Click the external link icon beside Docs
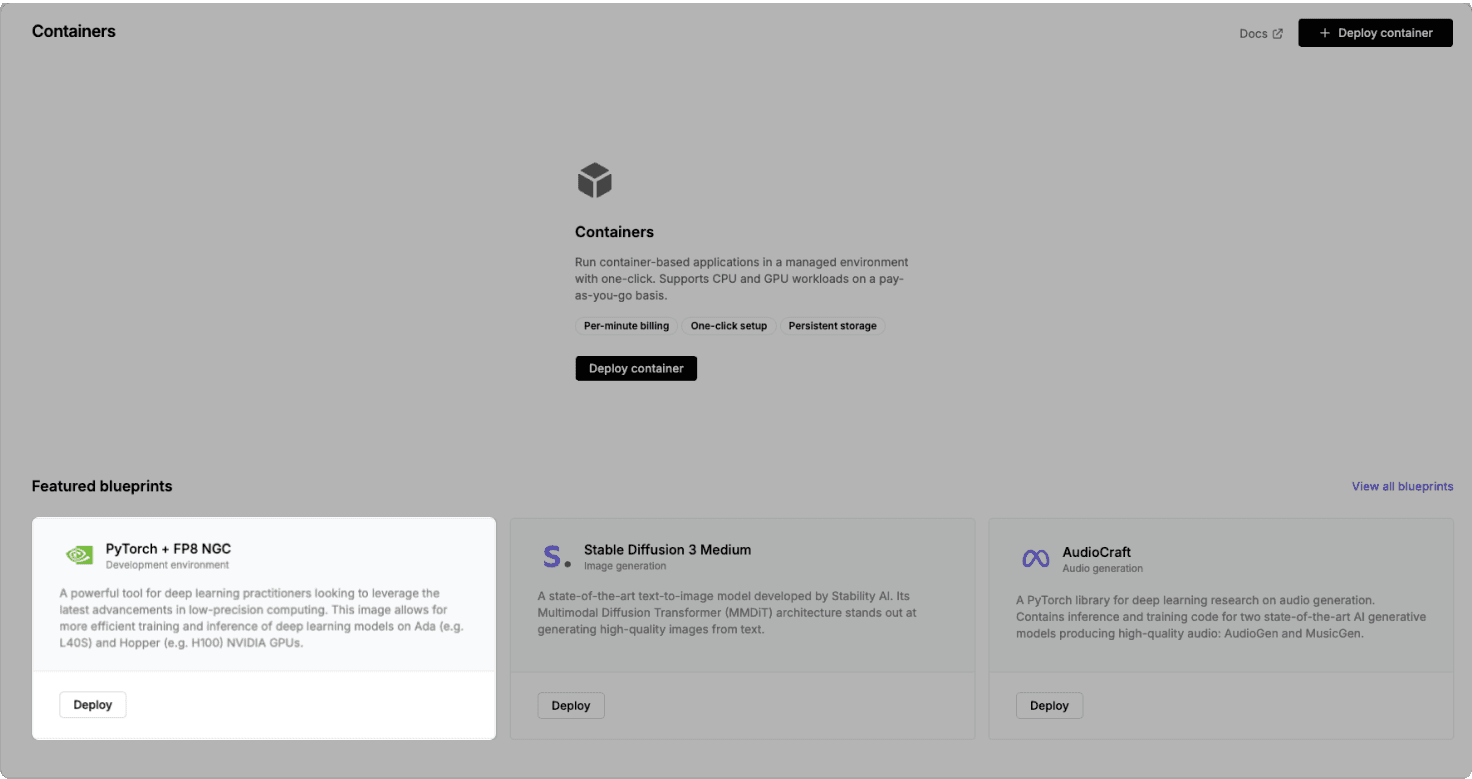1472x779 pixels. pyautogui.click(x=1277, y=33)
